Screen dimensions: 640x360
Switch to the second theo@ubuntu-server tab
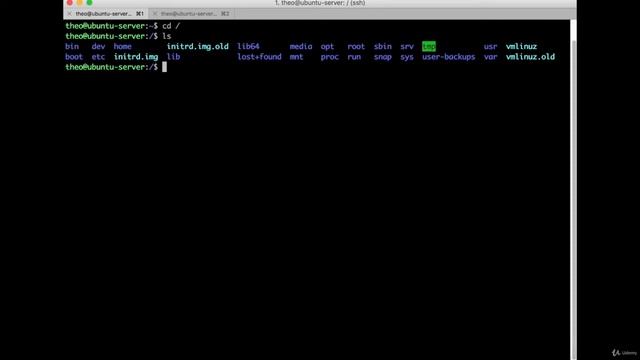pos(192,13)
